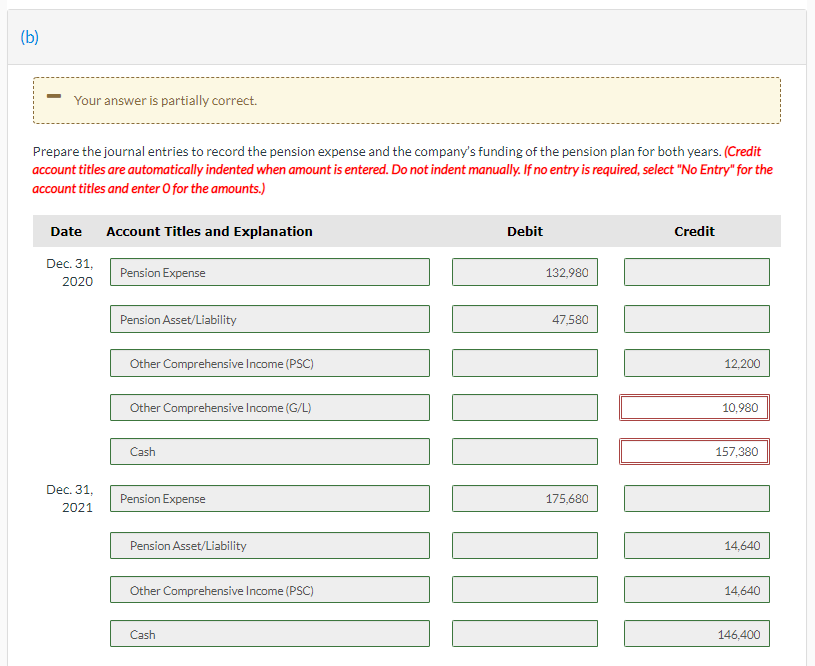Open the 2020 Cash account title field
Screen dimensions: 815x666
270,451
